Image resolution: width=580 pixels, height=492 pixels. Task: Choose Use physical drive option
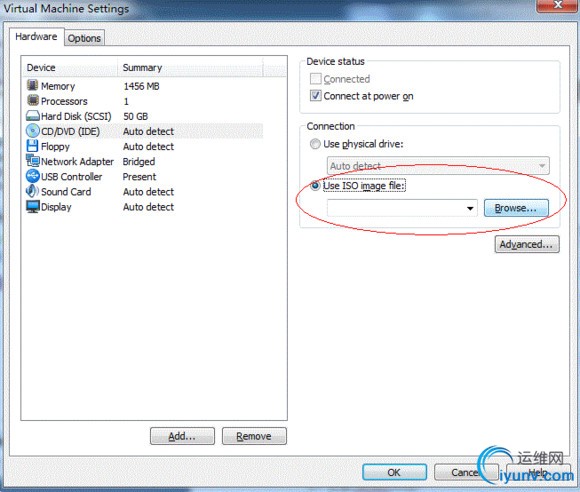pyautogui.click(x=315, y=144)
